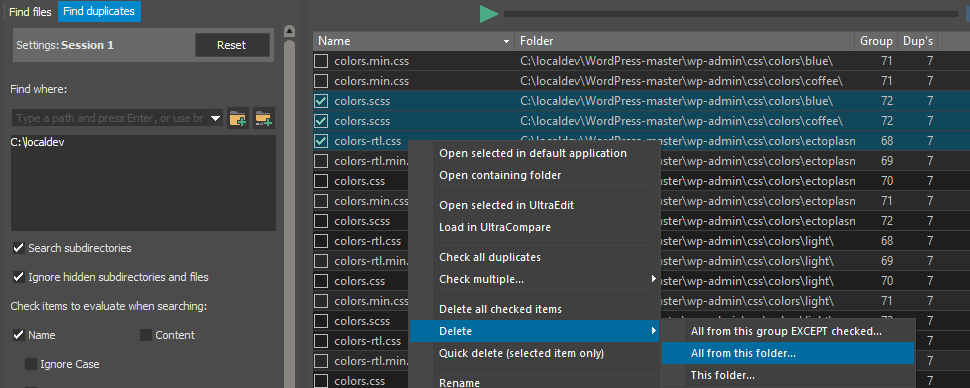Select All from this group EXCEPT checked...
Image resolution: width=970 pixels, height=388 pixels.
pos(786,331)
